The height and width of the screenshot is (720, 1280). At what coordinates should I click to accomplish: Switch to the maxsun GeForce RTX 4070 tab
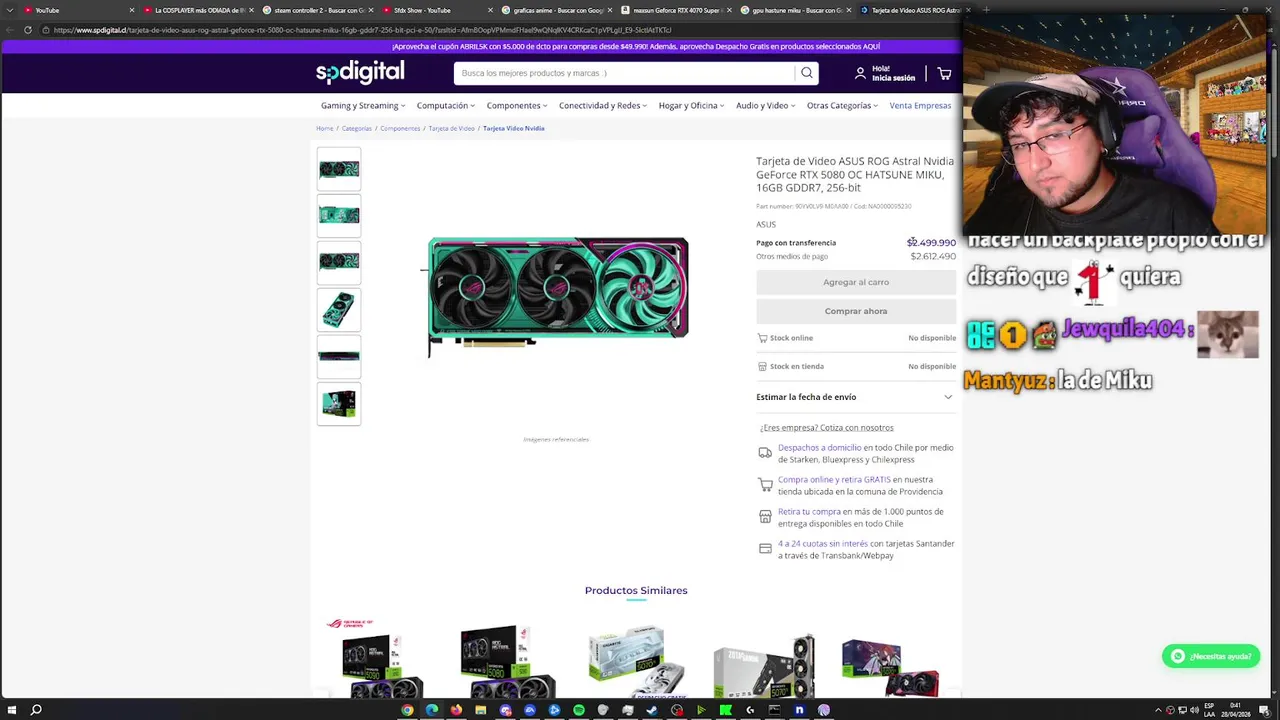[676, 10]
